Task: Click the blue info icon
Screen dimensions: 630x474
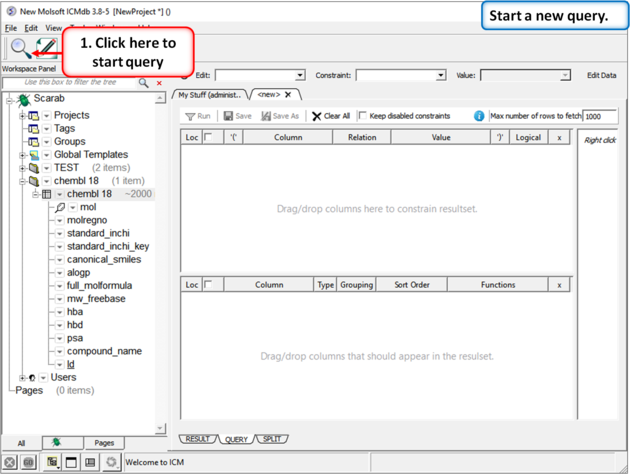Action: 479,116
